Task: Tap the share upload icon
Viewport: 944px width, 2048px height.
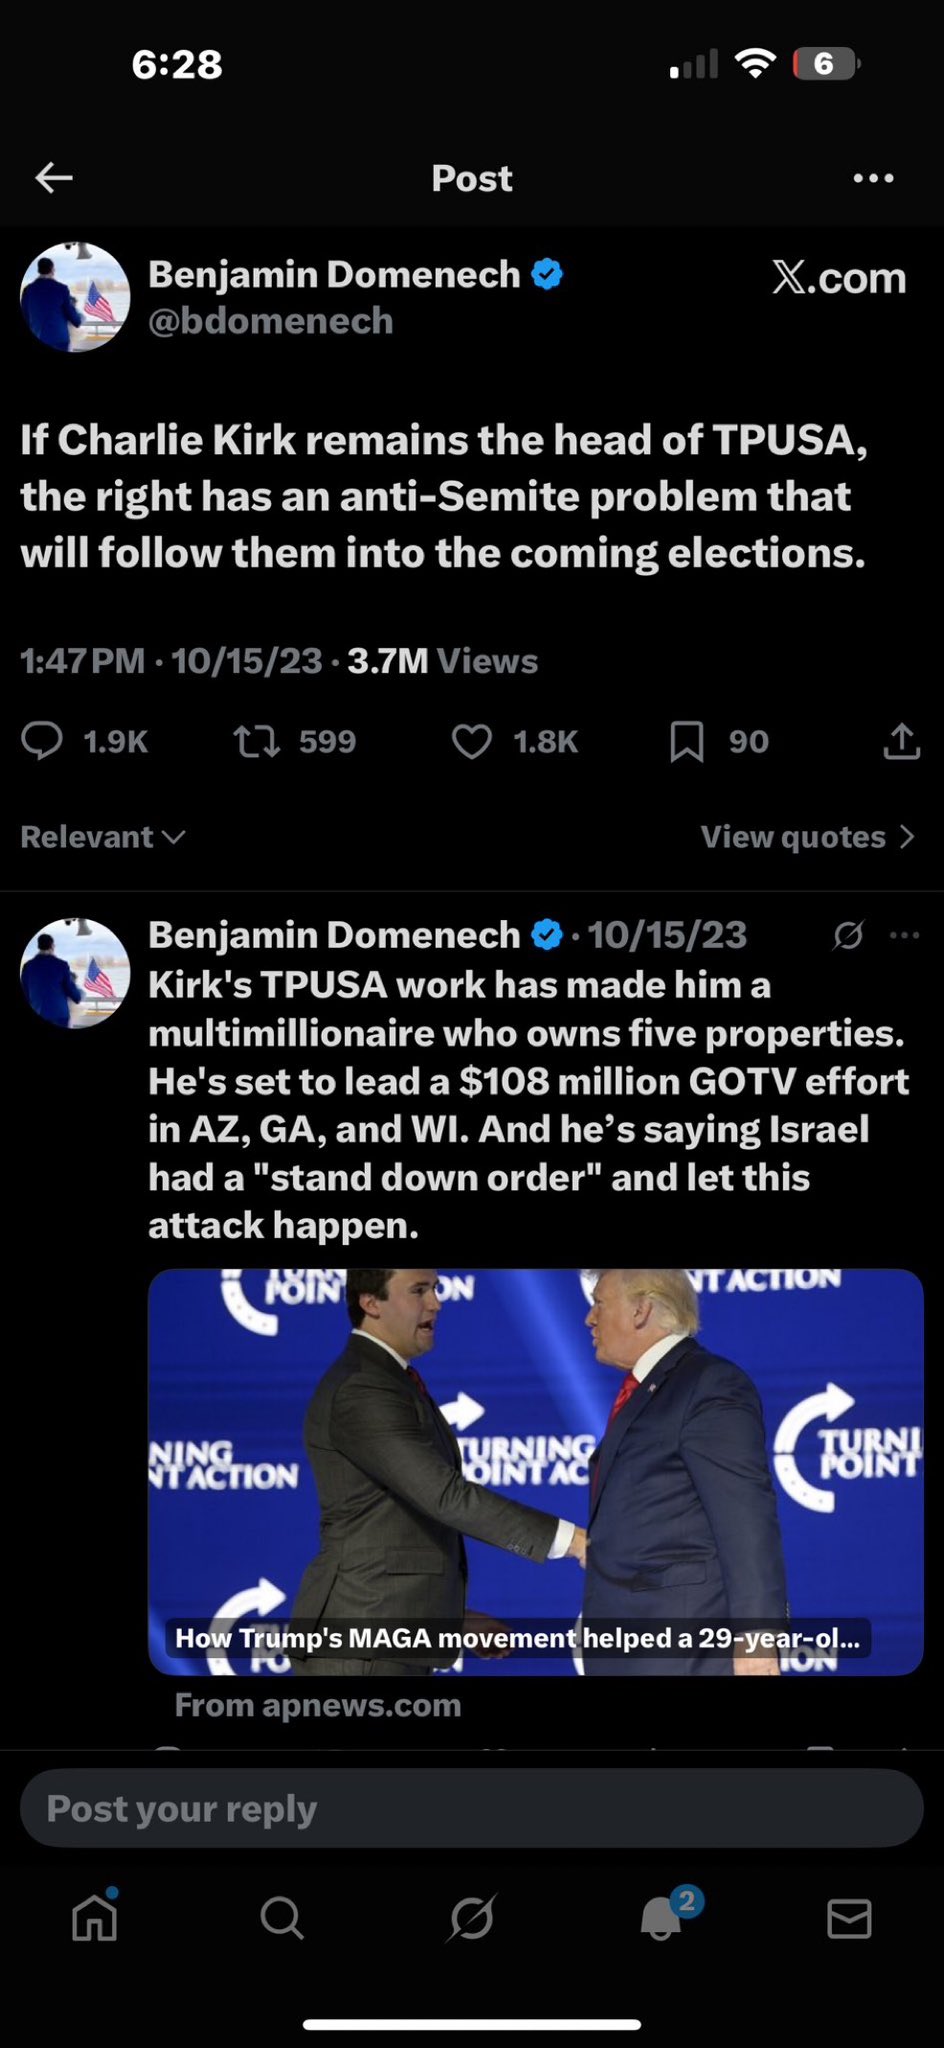Action: 901,741
